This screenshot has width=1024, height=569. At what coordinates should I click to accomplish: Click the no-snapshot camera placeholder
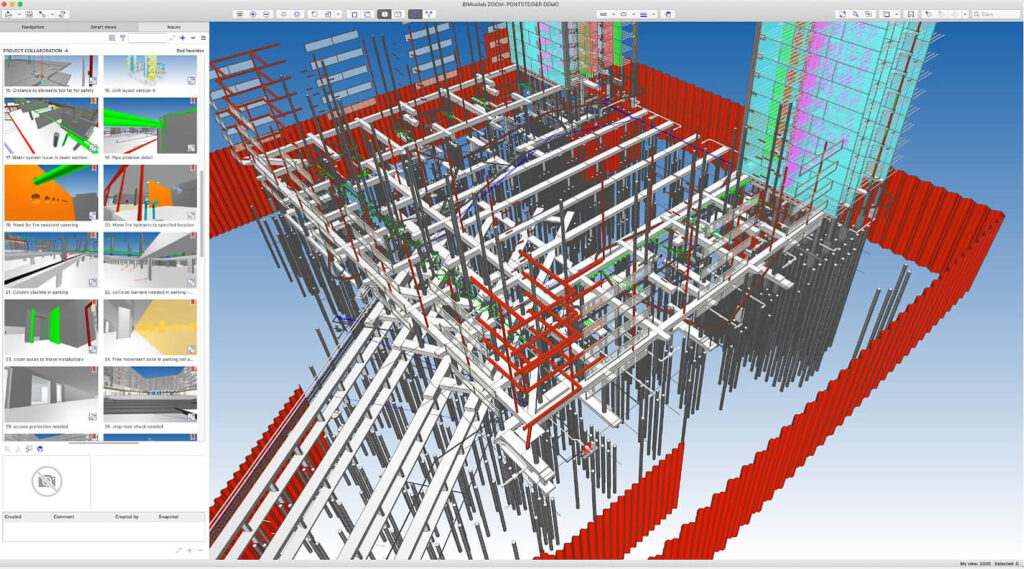(47, 481)
